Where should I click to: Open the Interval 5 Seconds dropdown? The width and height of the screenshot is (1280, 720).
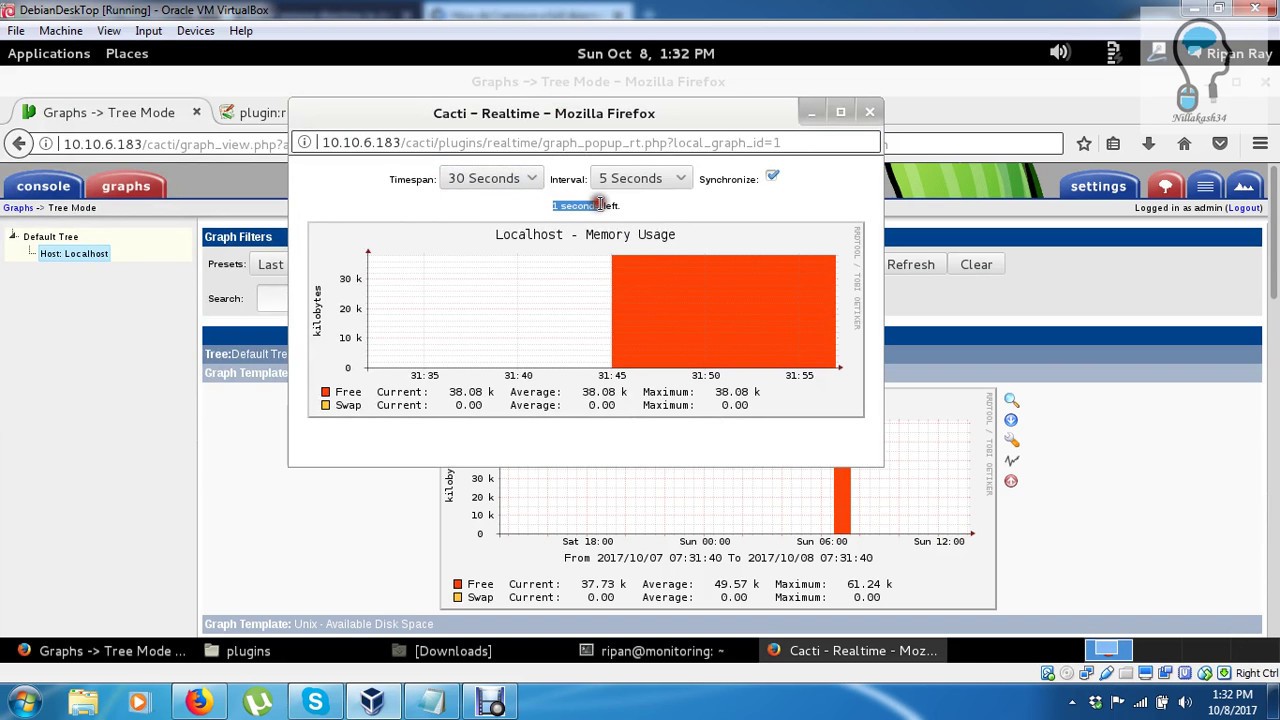641,178
